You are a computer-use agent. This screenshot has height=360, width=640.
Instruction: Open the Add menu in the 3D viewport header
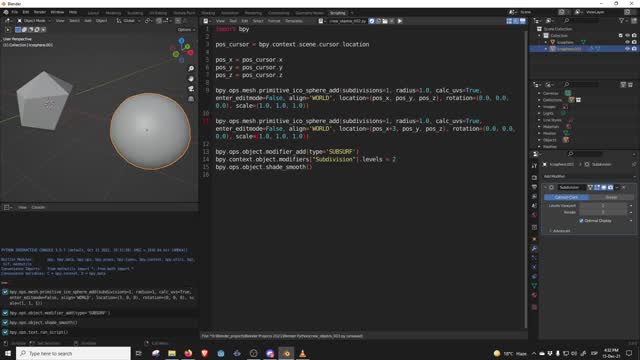tap(88, 21)
